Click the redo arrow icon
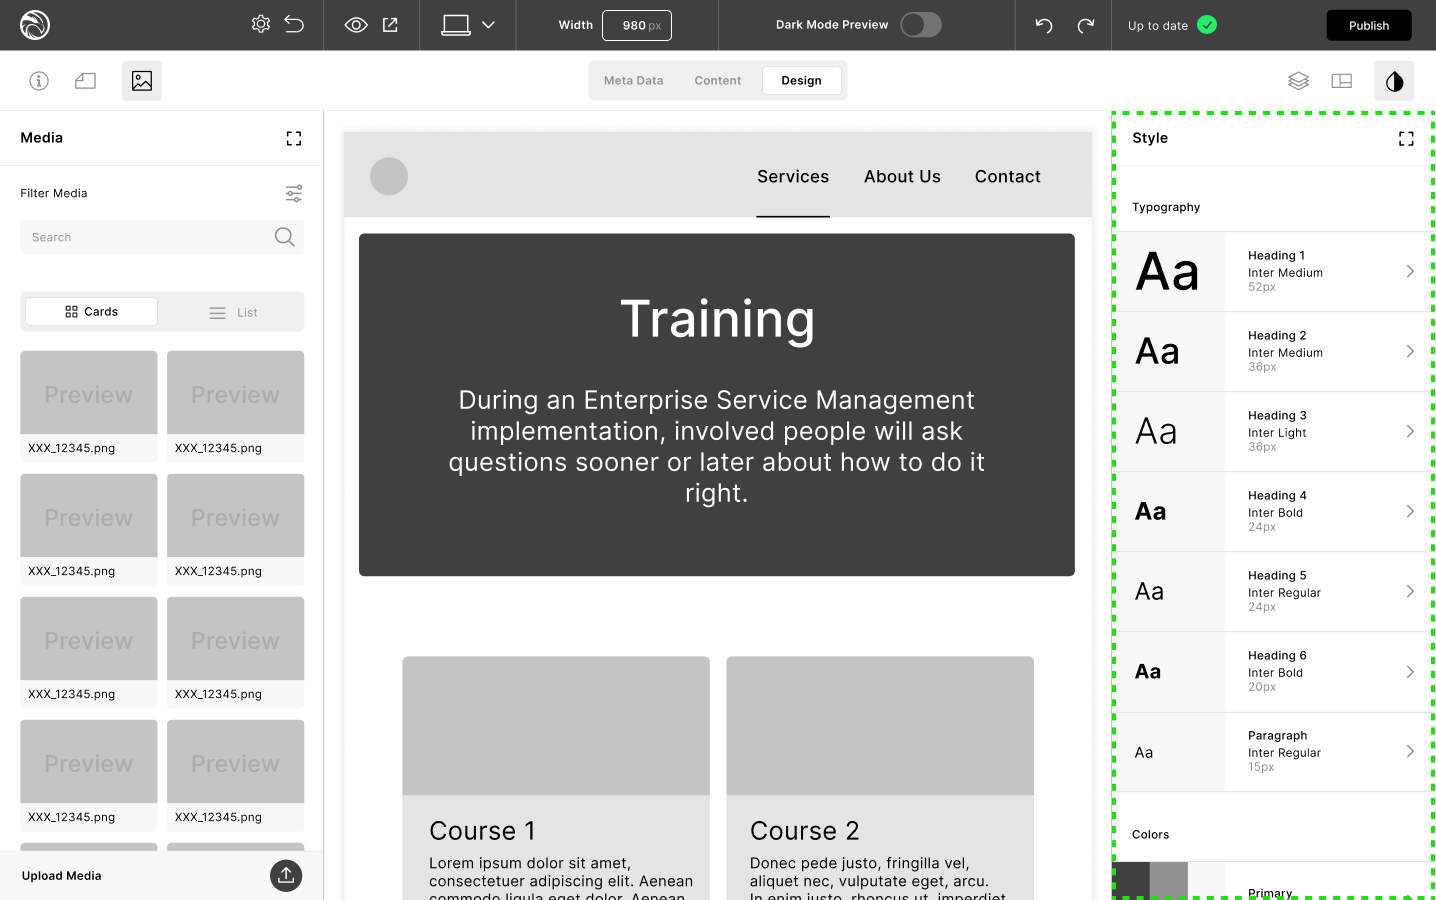Viewport: 1436px width, 900px height. (x=1085, y=25)
